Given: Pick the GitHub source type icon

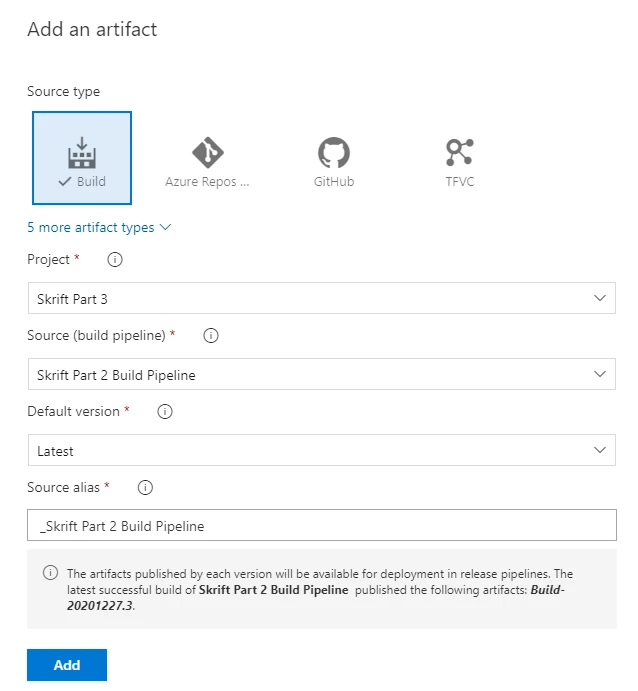Looking at the screenshot, I should 334,152.
